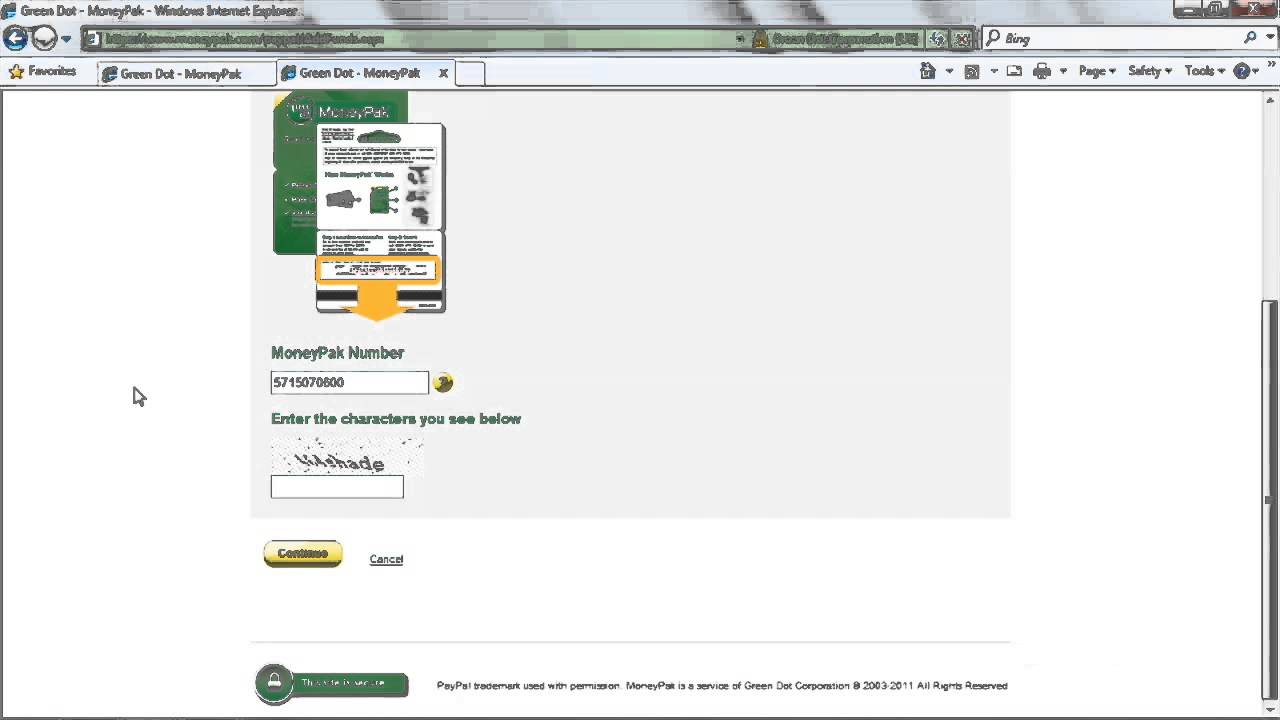Click the MoneyPak Number input field
This screenshot has width=1280, height=720.
[x=349, y=382]
